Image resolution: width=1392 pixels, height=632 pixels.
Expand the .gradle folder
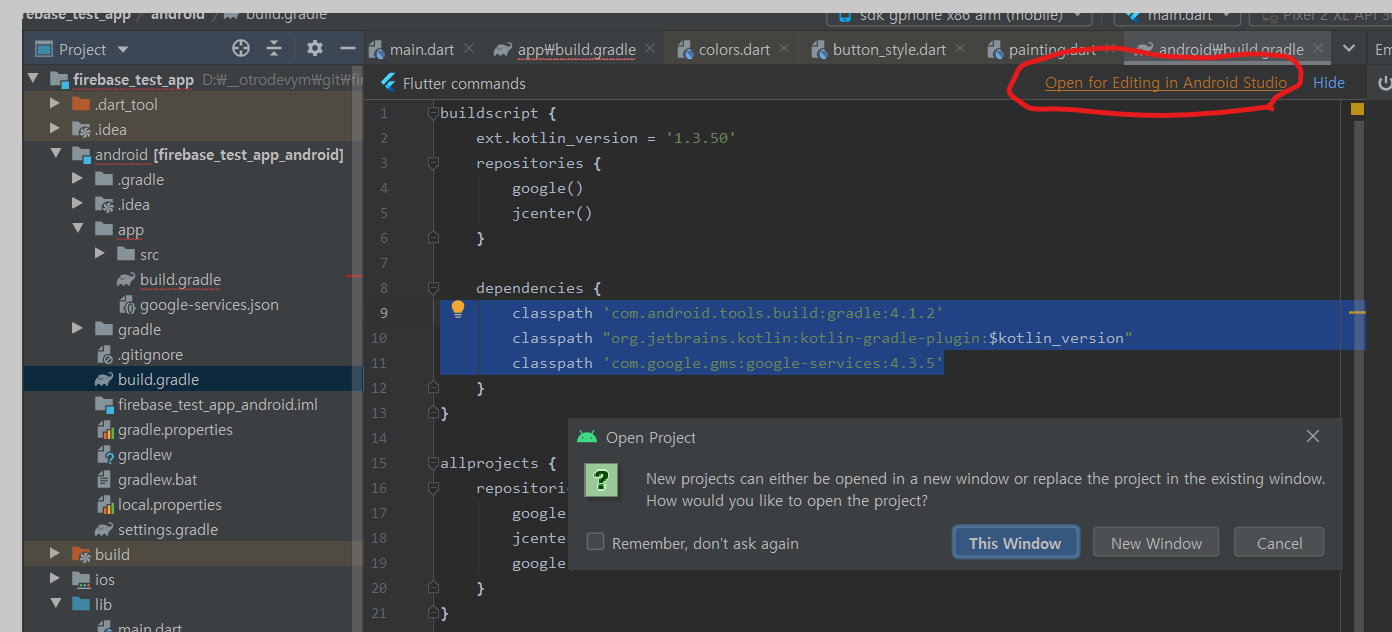coord(78,179)
